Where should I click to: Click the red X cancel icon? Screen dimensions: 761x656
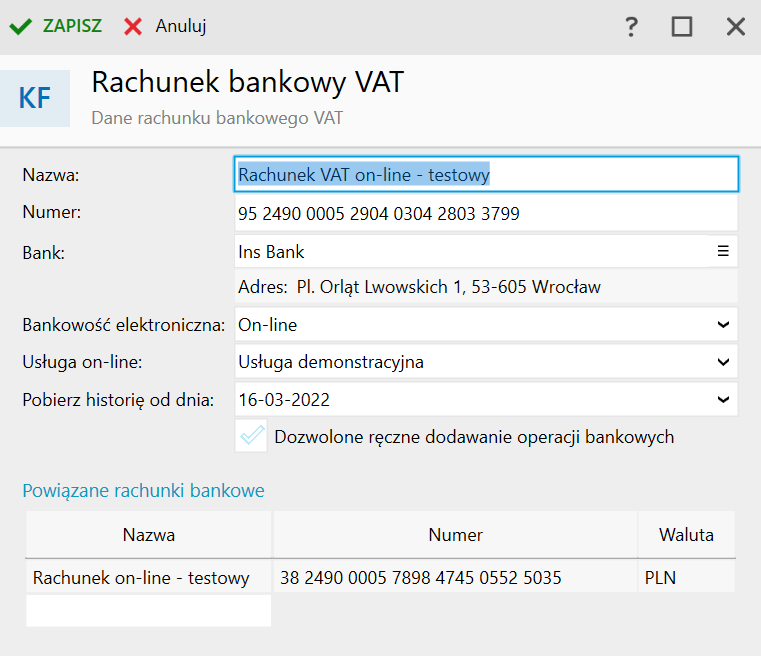pos(132,27)
